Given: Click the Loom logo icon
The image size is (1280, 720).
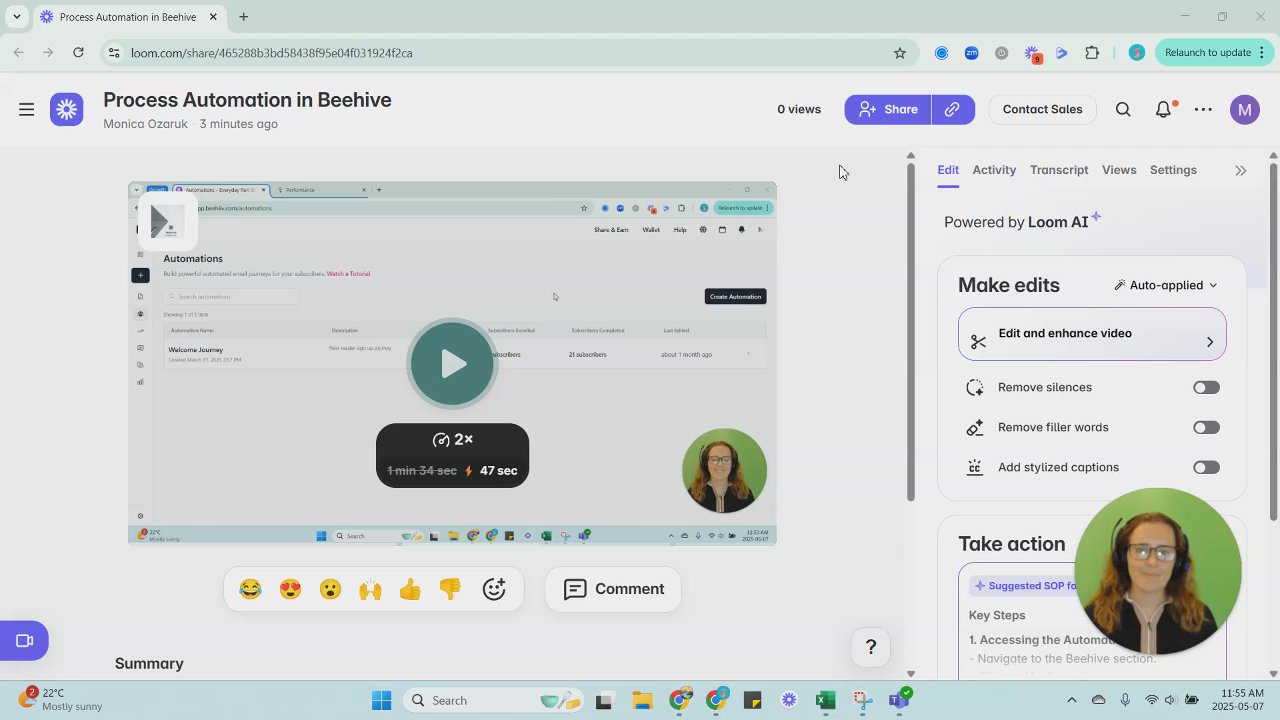Looking at the screenshot, I should pyautogui.click(x=67, y=109).
